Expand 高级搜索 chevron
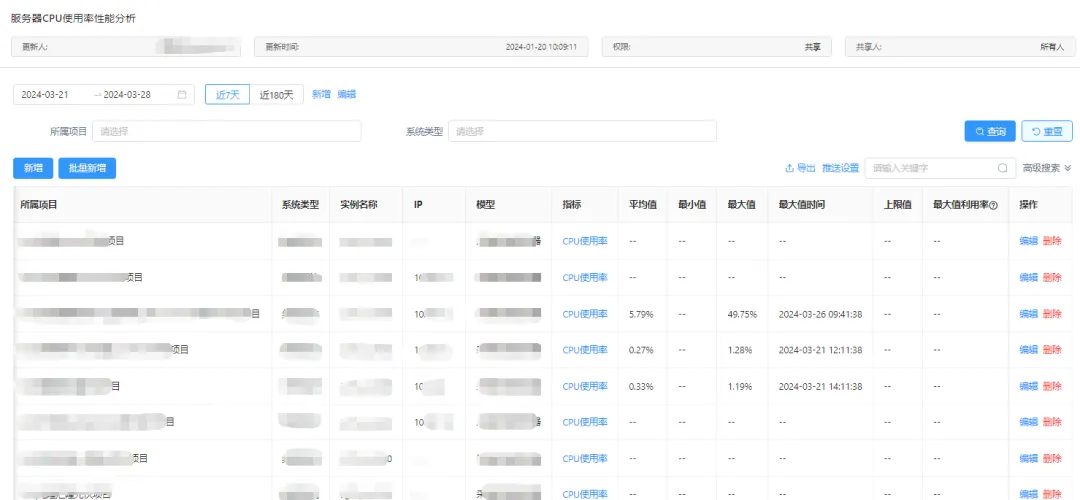This screenshot has height=500, width=1080. click(x=1067, y=168)
